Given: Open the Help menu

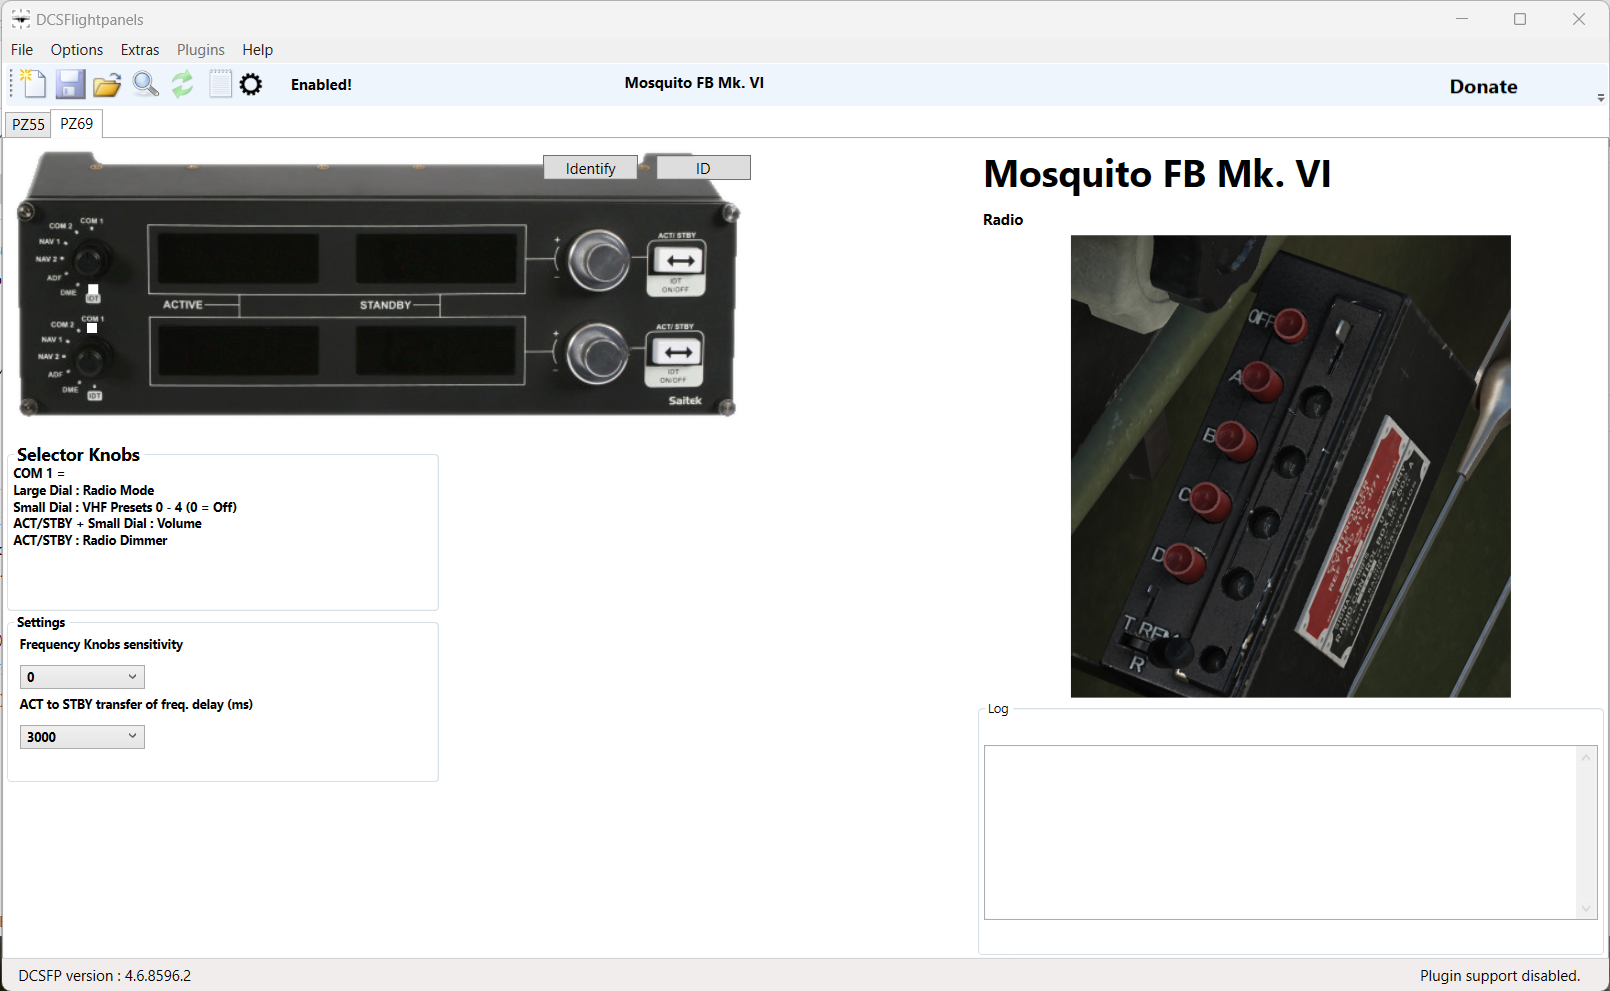Looking at the screenshot, I should [x=257, y=49].
